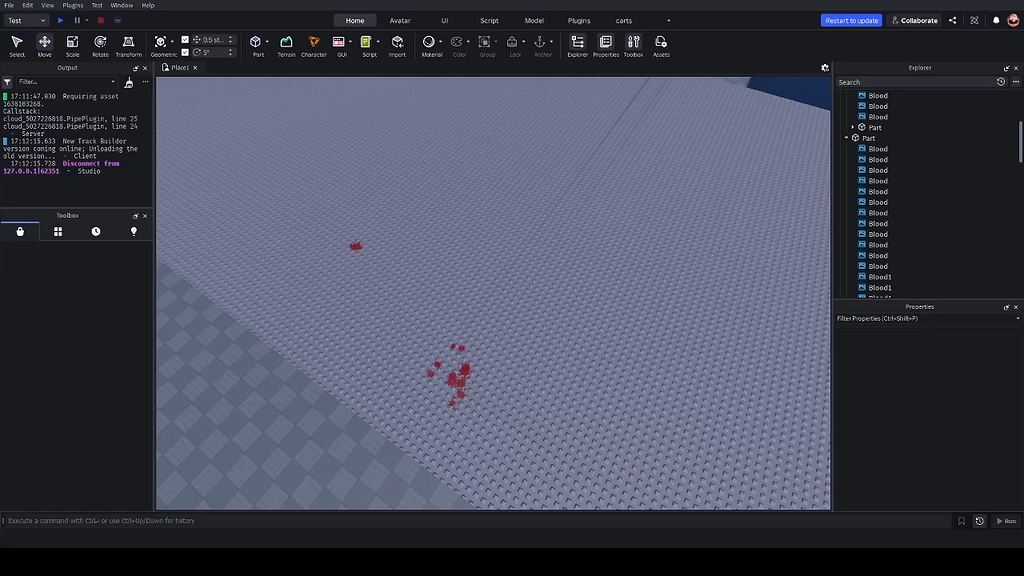Switch to the Avatar ribbon tab
This screenshot has height=576, width=1024.
tap(400, 21)
